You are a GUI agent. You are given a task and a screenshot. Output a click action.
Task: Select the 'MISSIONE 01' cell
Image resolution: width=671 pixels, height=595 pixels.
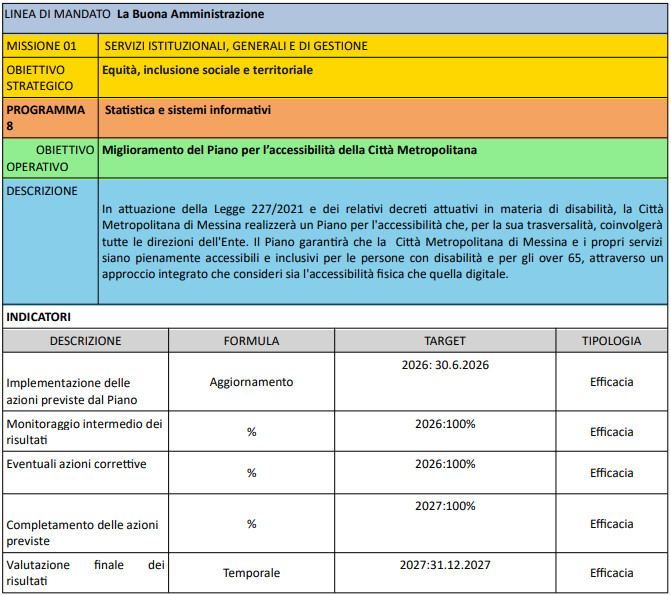[42, 46]
